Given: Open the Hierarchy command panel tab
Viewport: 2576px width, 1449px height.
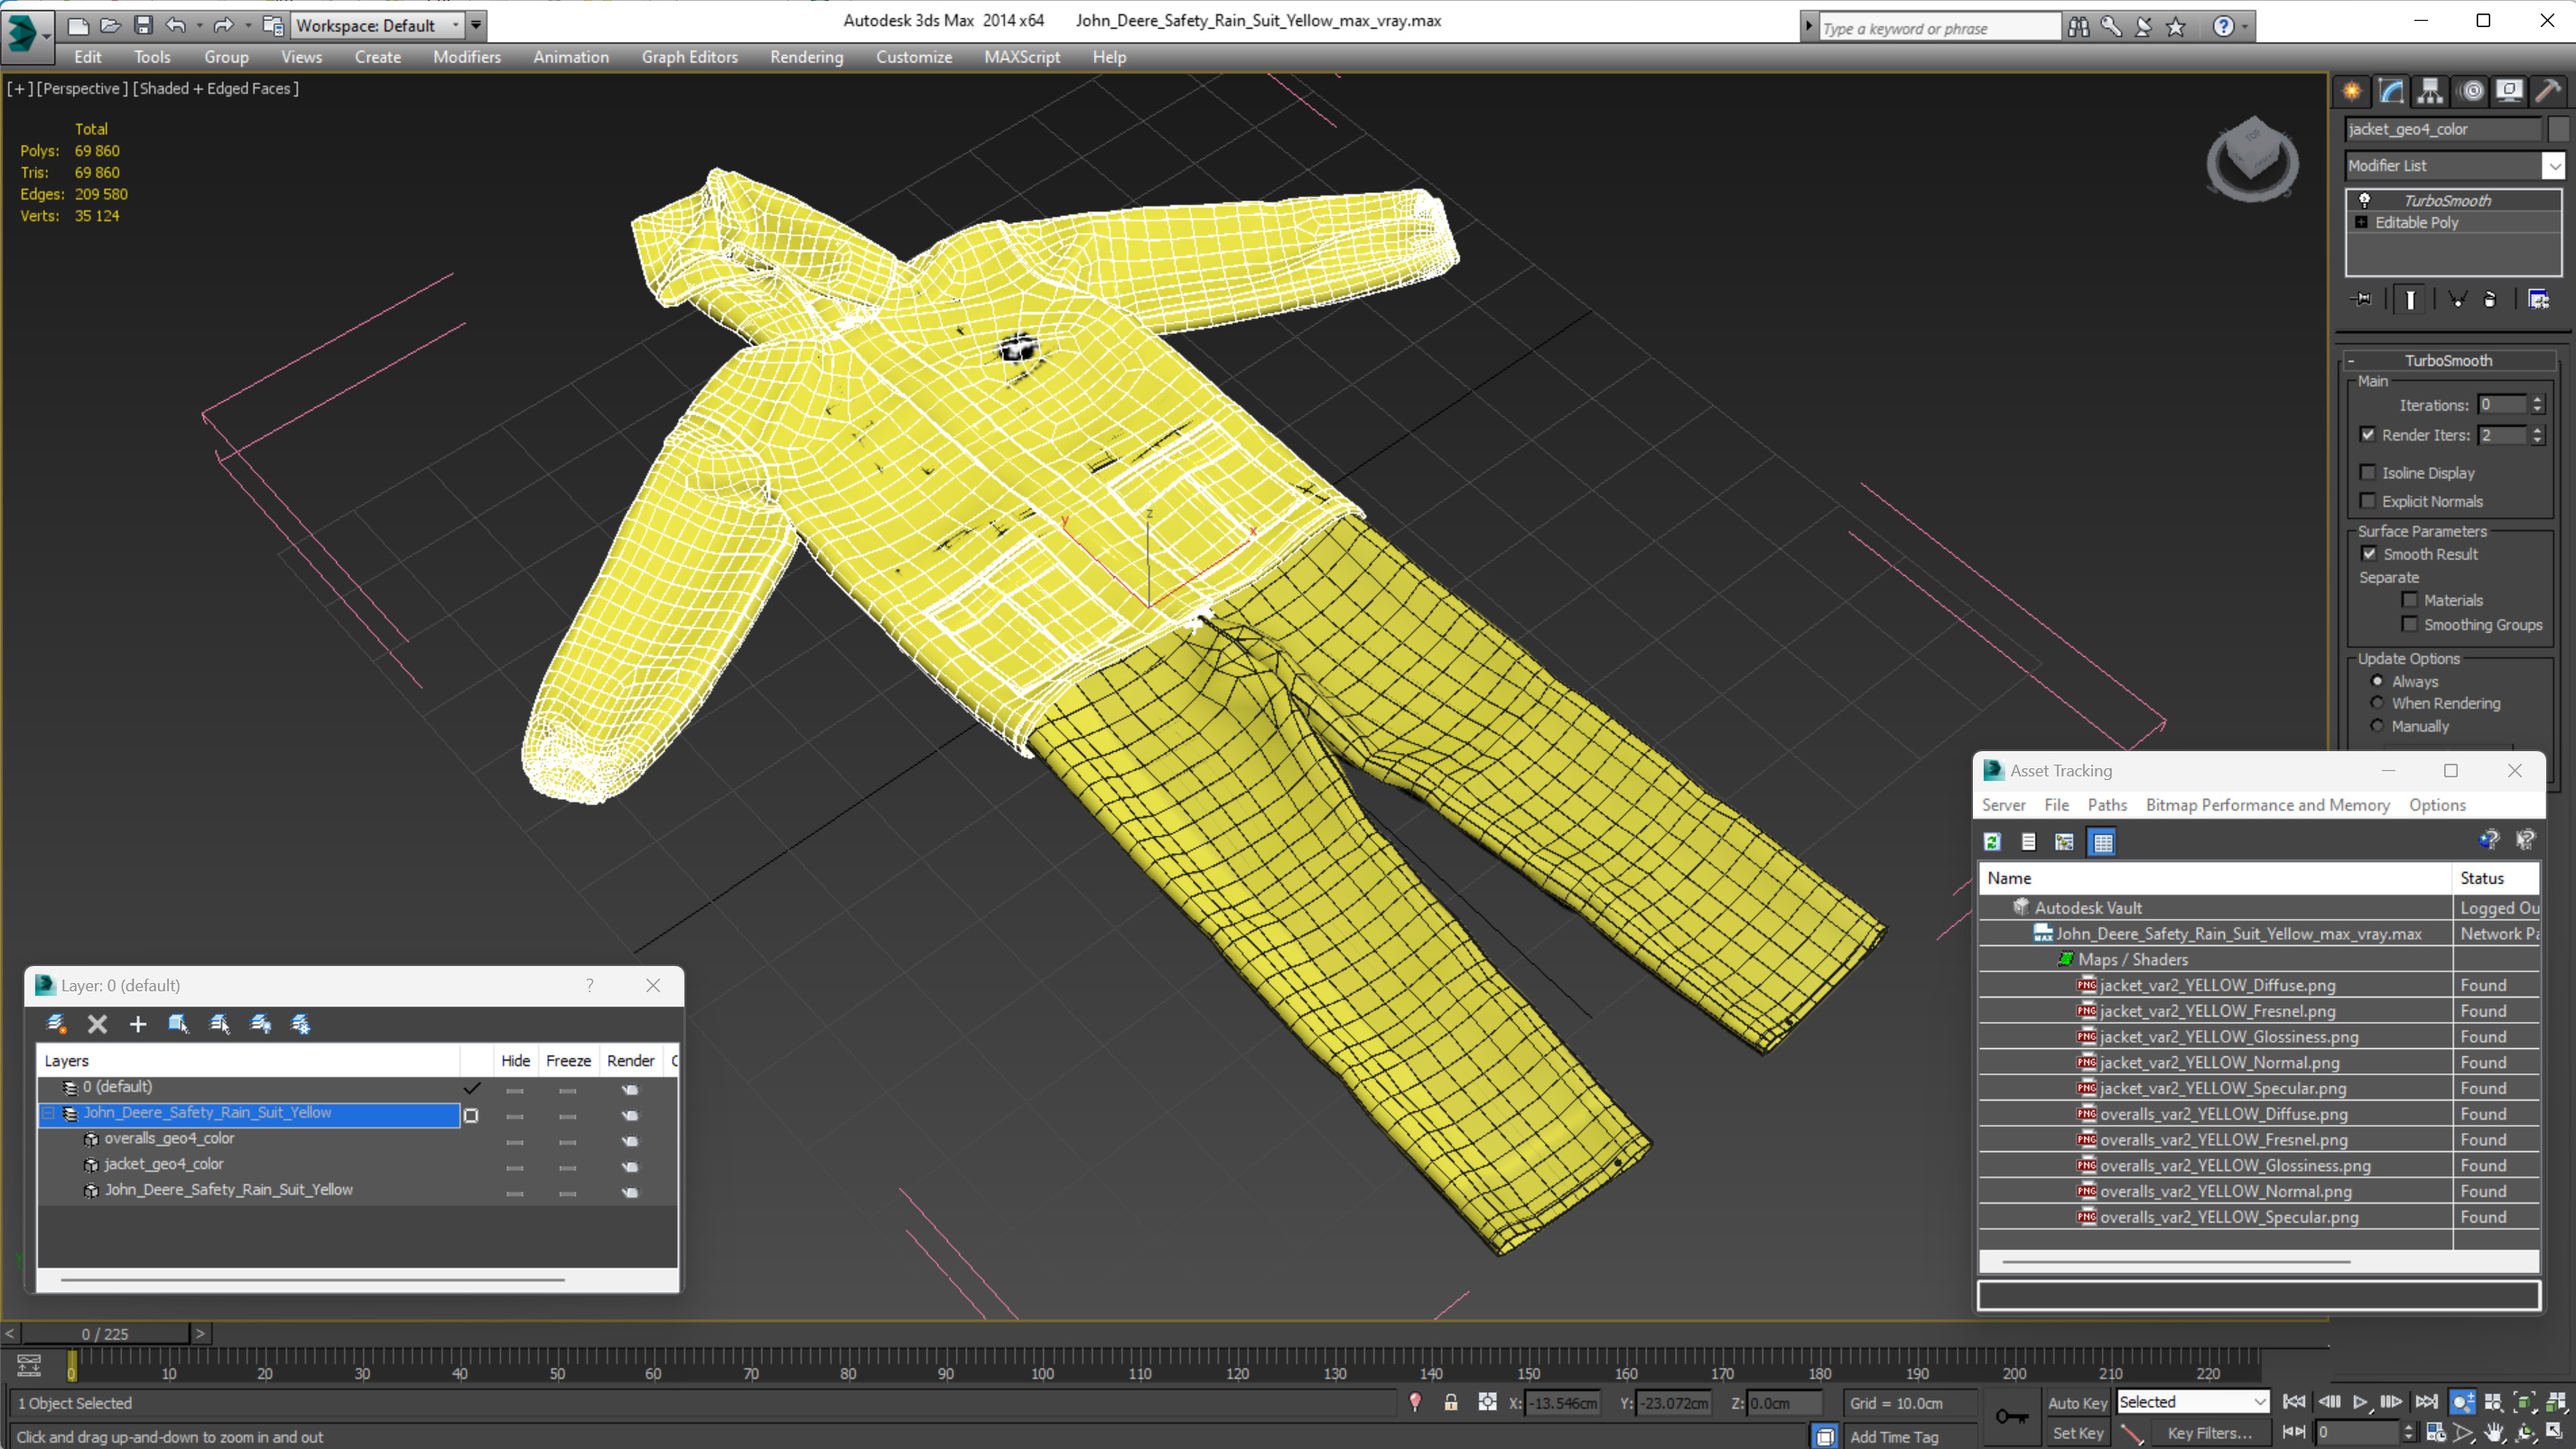Looking at the screenshot, I should coord(2430,91).
